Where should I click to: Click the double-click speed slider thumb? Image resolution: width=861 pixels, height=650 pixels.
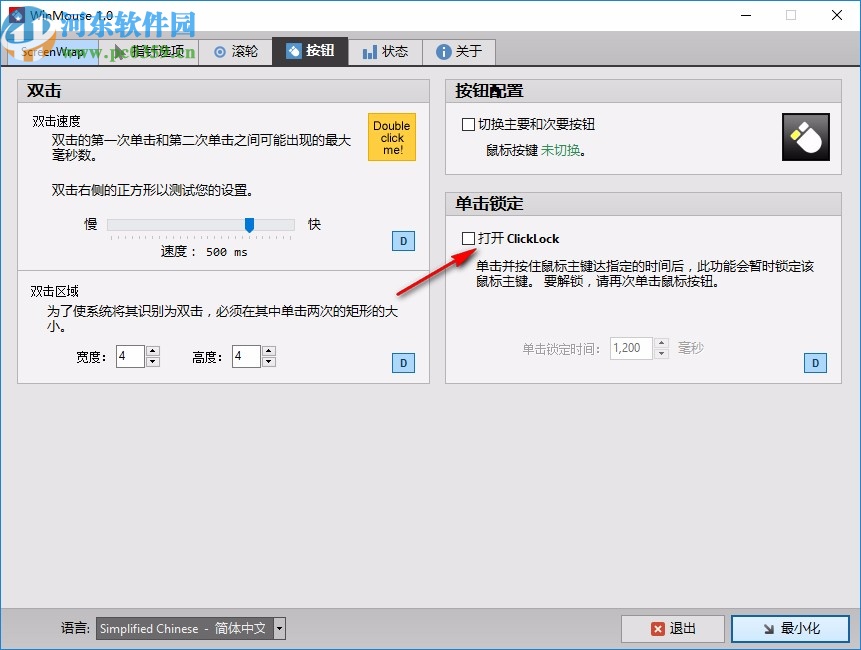[x=249, y=225]
